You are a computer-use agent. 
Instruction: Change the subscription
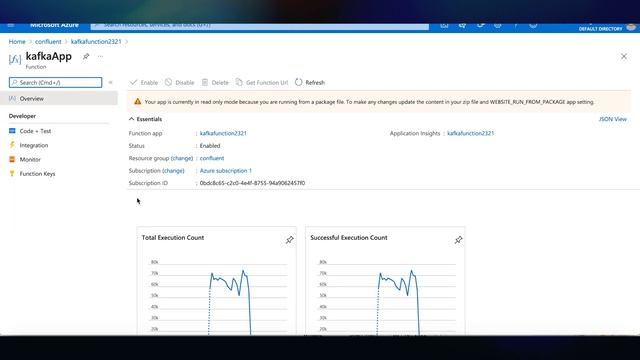tap(173, 171)
